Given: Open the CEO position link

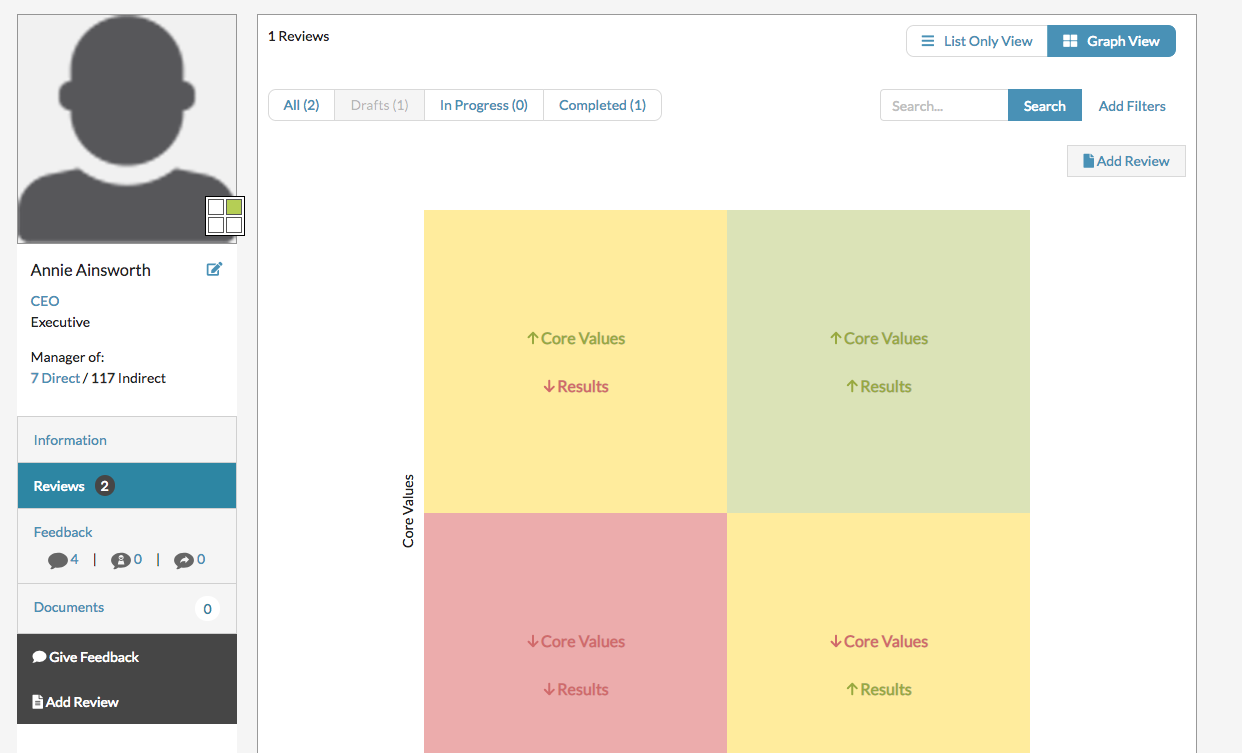Looking at the screenshot, I should [45, 301].
